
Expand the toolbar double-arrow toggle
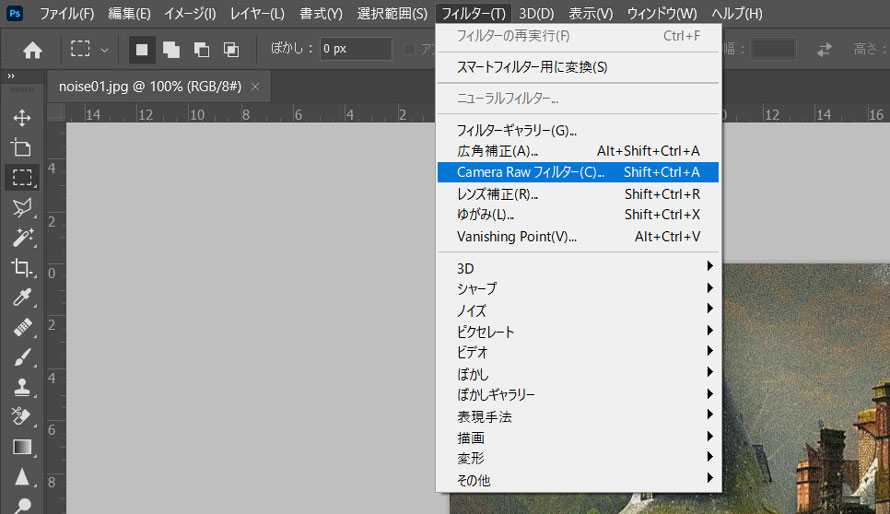pos(11,76)
